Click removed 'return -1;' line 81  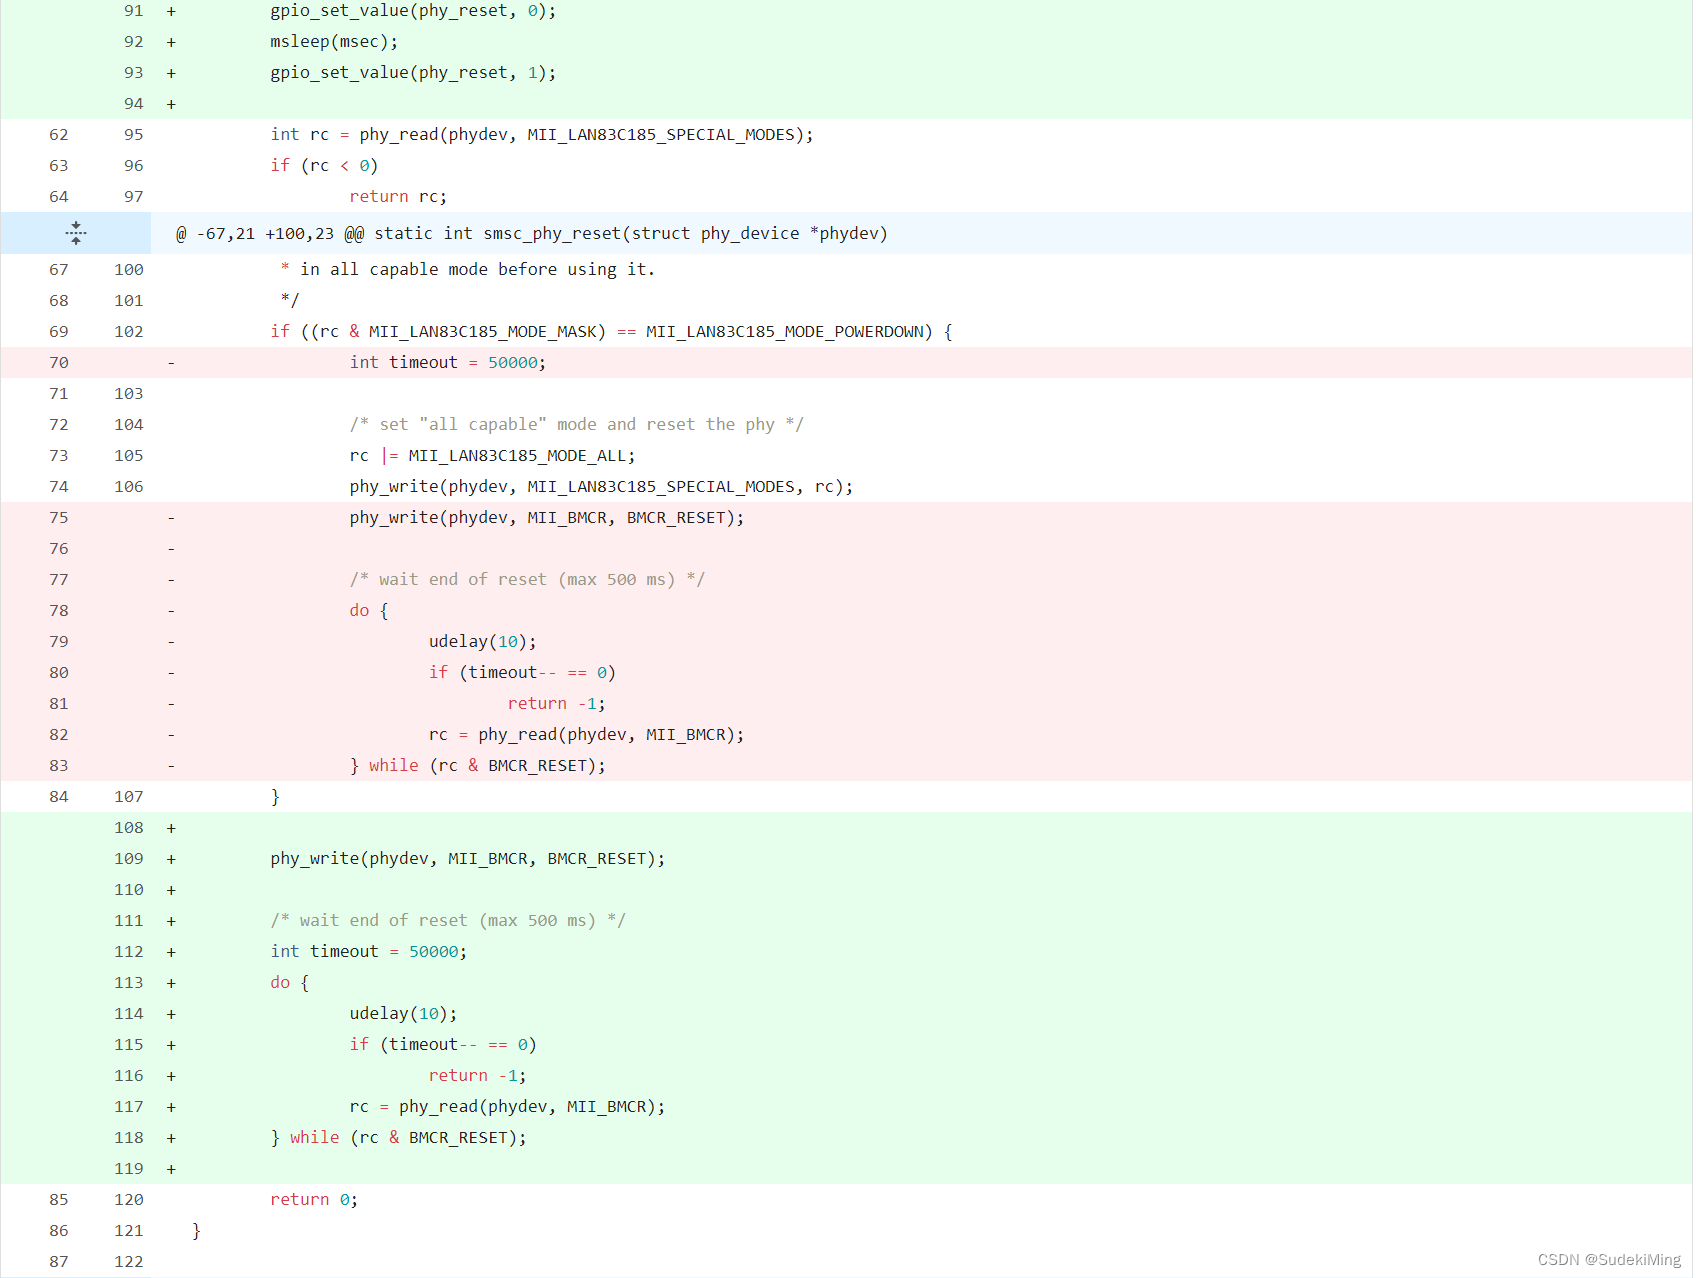pyautogui.click(x=557, y=703)
